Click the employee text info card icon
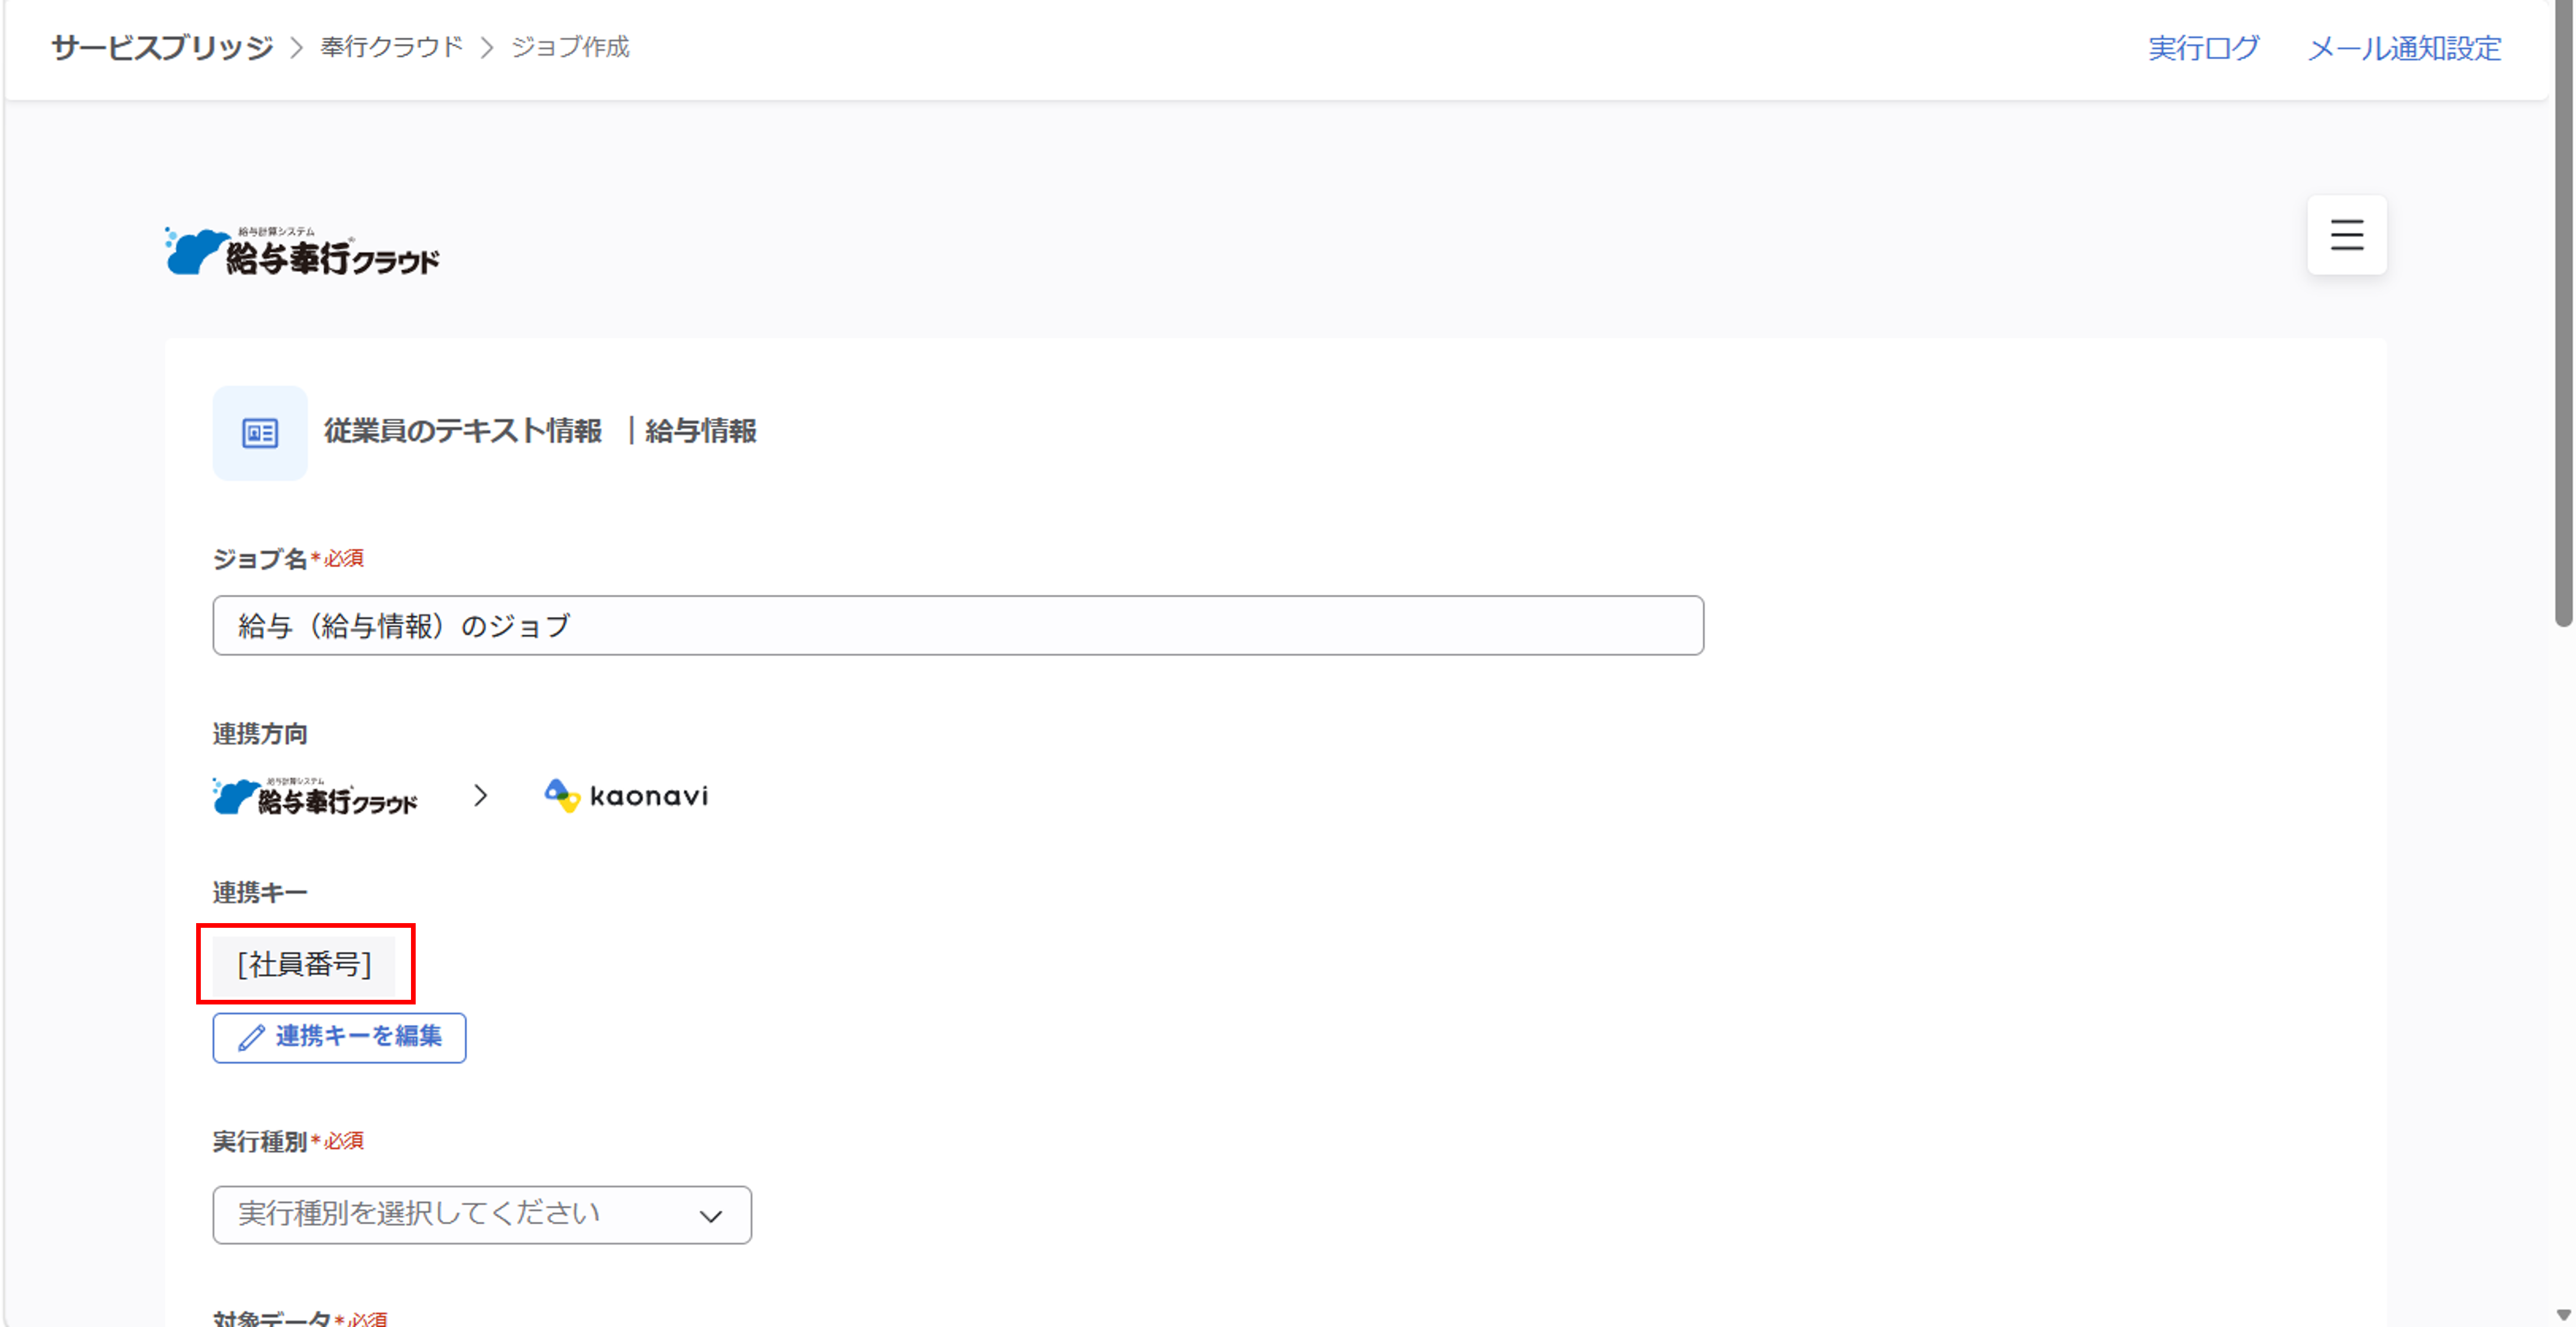This screenshot has width=2576, height=1327. click(260, 433)
